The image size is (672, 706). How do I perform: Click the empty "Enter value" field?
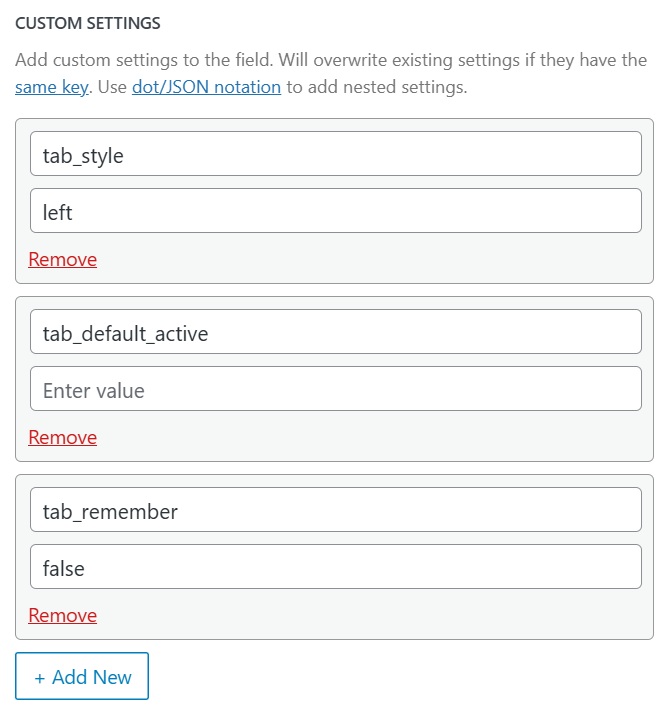pos(336,389)
